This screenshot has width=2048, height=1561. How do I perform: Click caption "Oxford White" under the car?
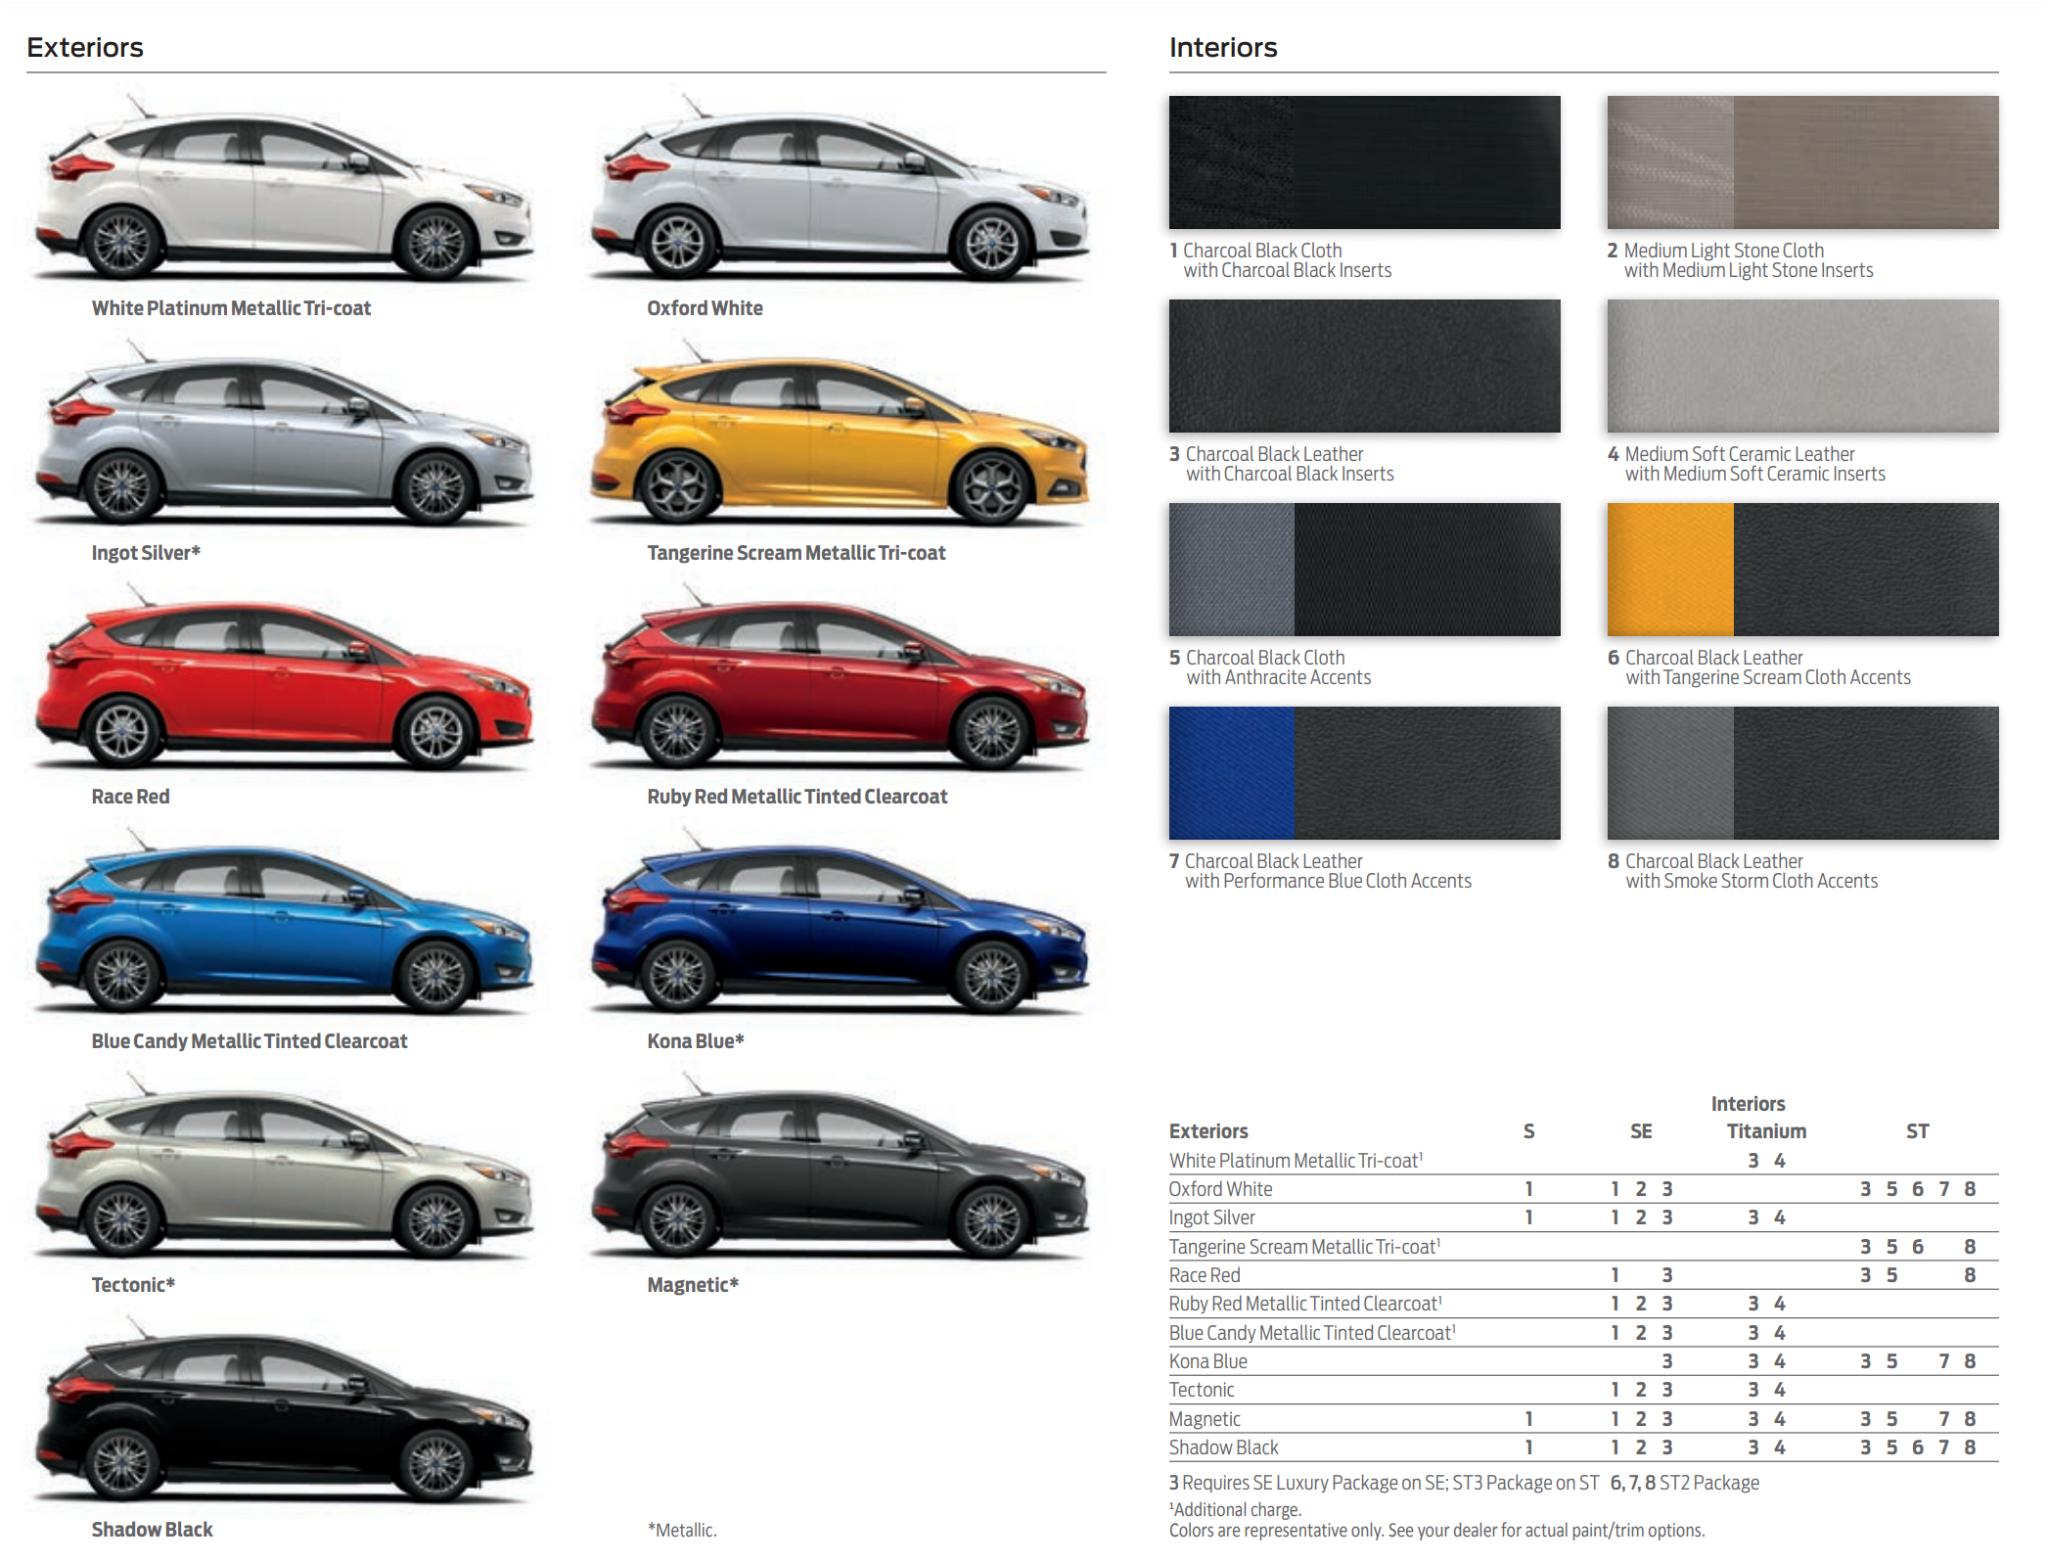pos(705,308)
